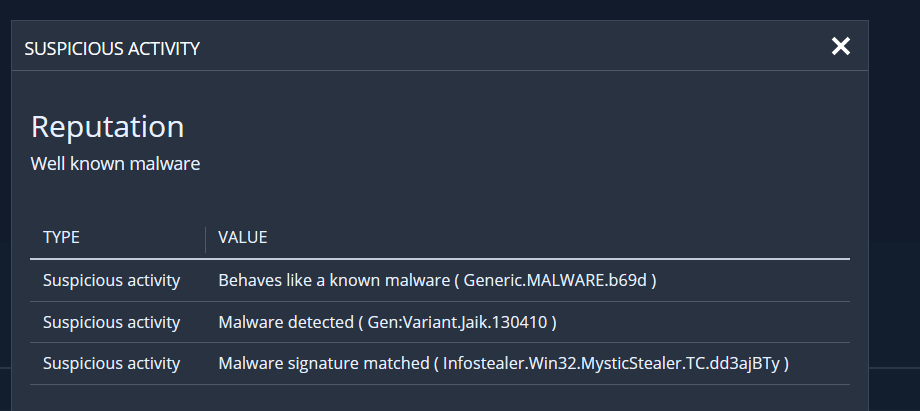Viewport: 920px width, 411px height.
Task: Click the 'Well known malware' subtitle
Action: pos(115,163)
